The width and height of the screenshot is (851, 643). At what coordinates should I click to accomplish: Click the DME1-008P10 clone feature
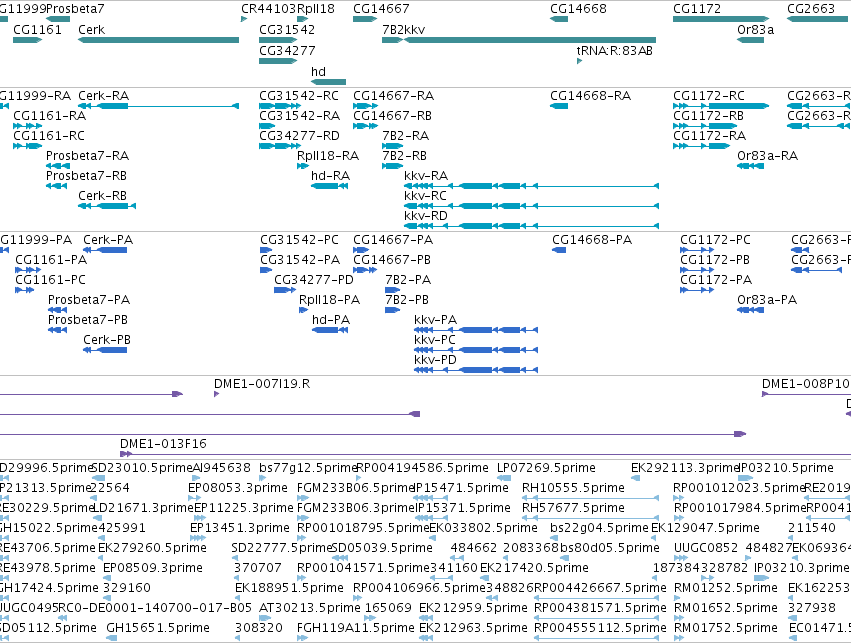tap(806, 394)
